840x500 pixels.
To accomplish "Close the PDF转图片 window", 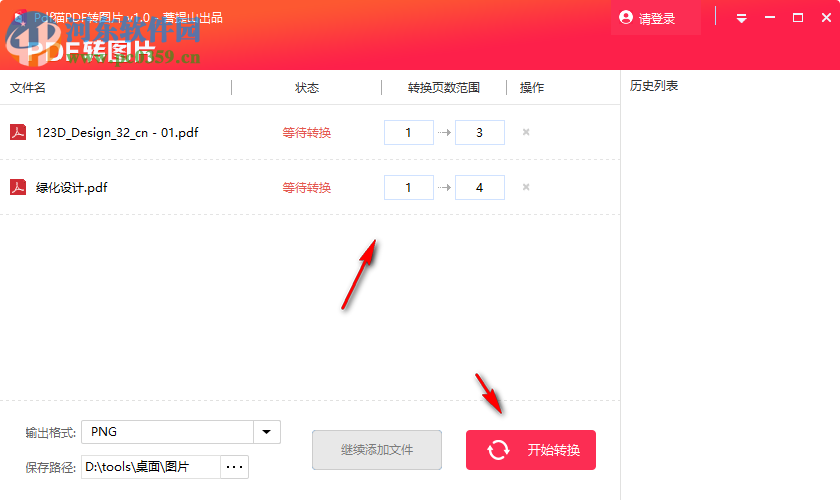I will 826,18.
